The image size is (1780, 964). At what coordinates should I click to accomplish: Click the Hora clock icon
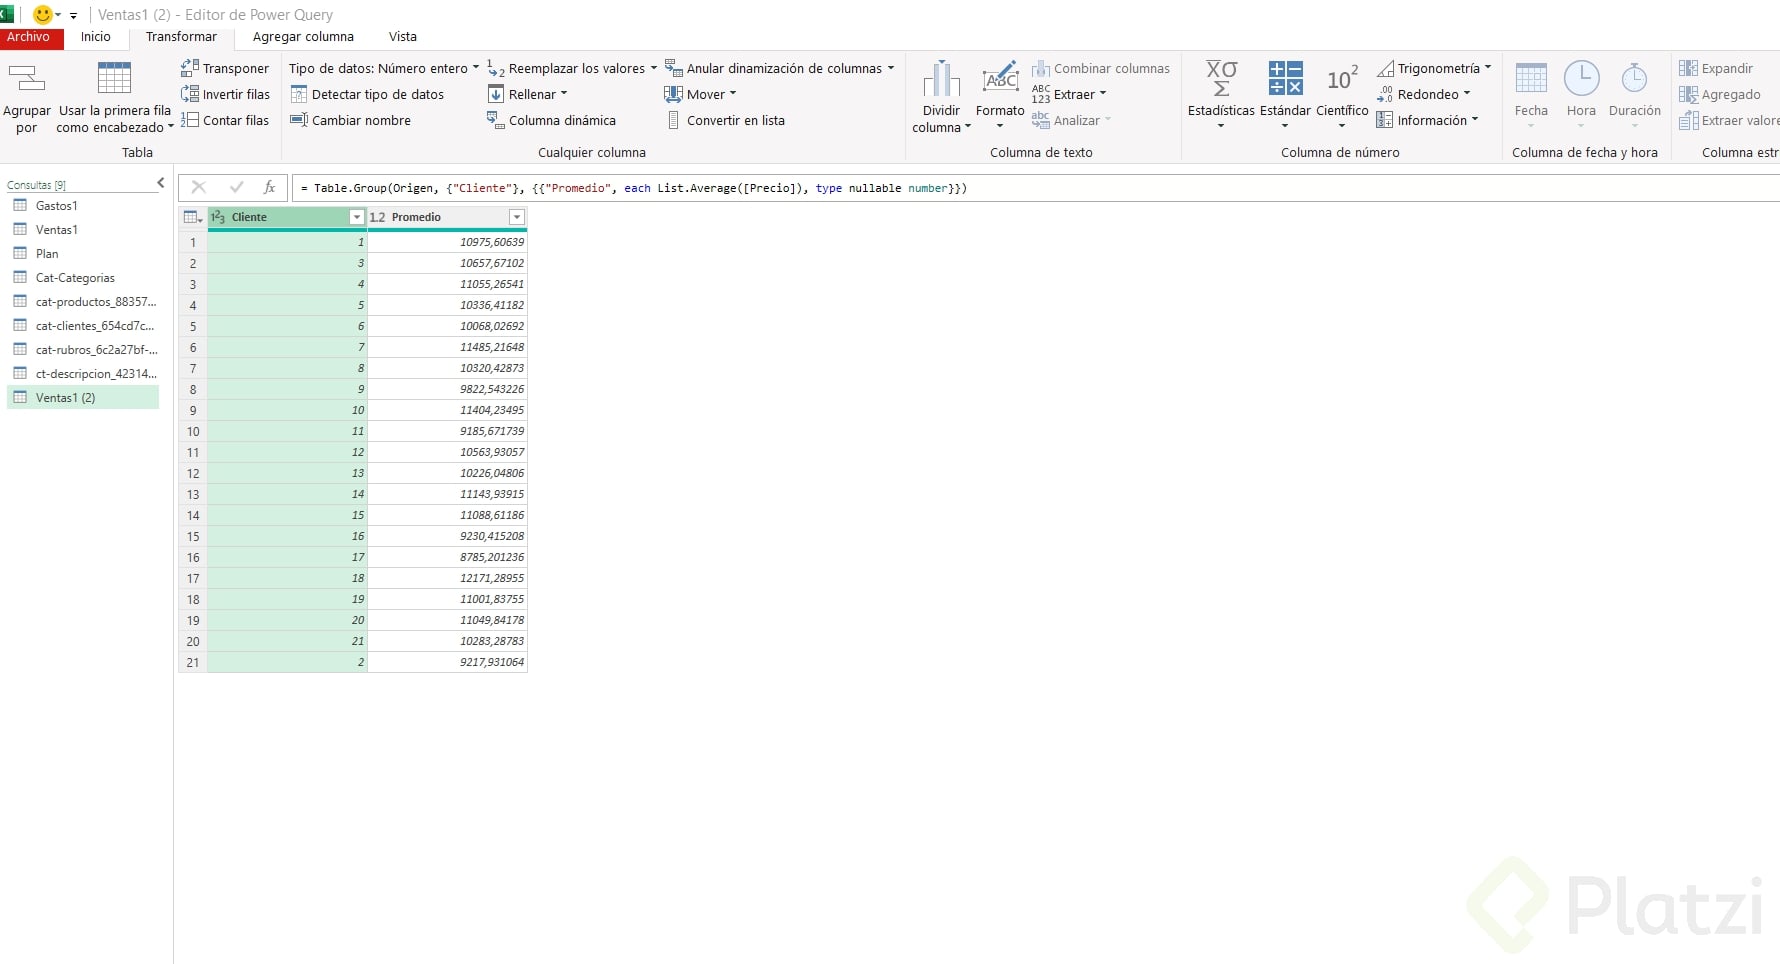pyautogui.click(x=1581, y=78)
